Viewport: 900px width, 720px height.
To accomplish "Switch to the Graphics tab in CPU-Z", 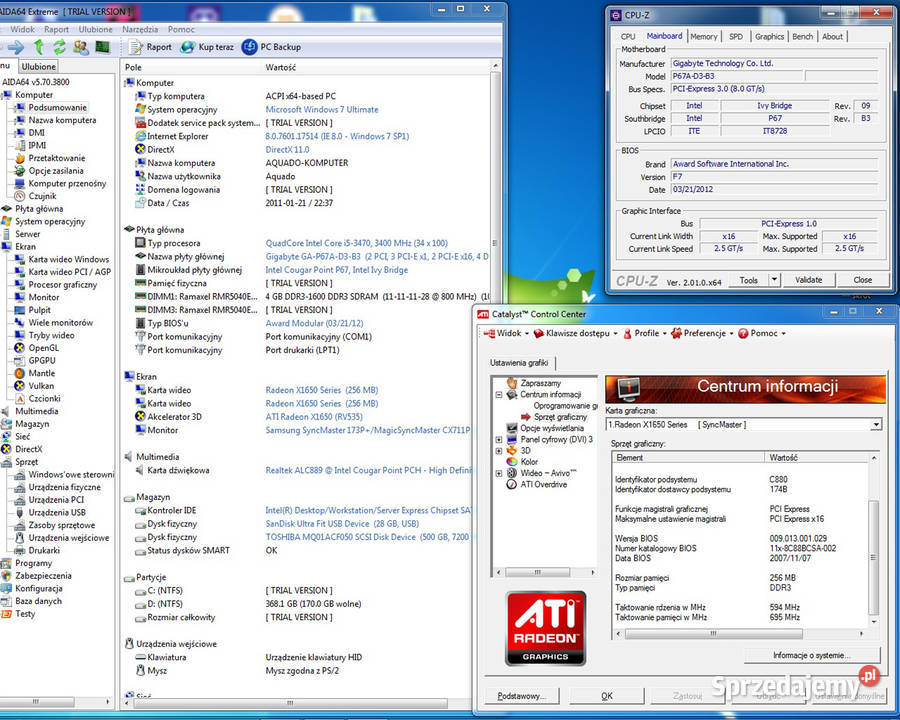I will point(769,36).
